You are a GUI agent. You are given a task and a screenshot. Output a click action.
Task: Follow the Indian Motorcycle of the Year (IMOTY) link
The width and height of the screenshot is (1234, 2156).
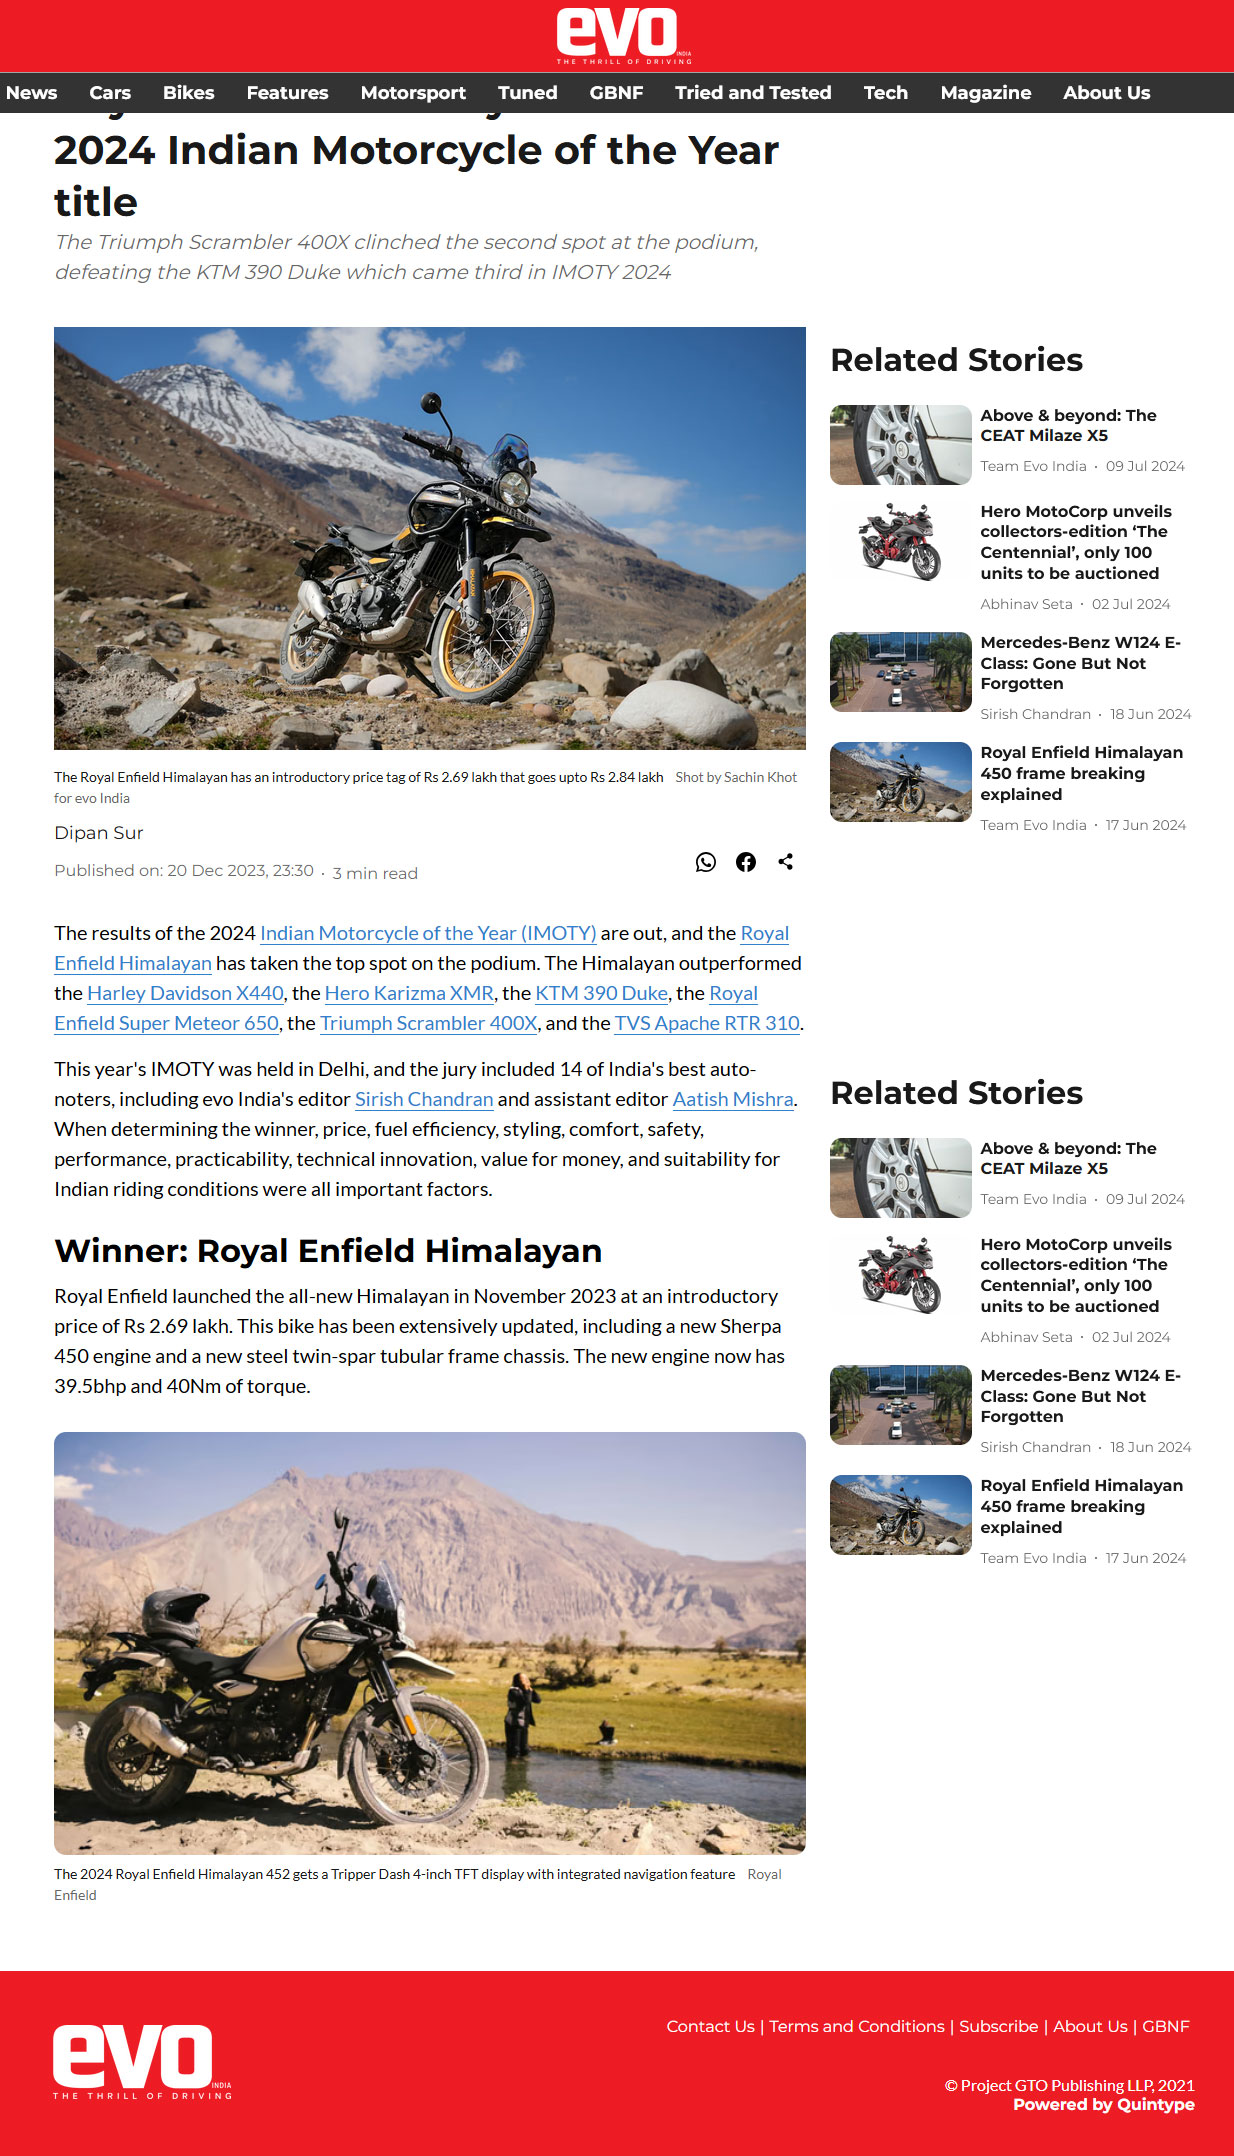(428, 933)
